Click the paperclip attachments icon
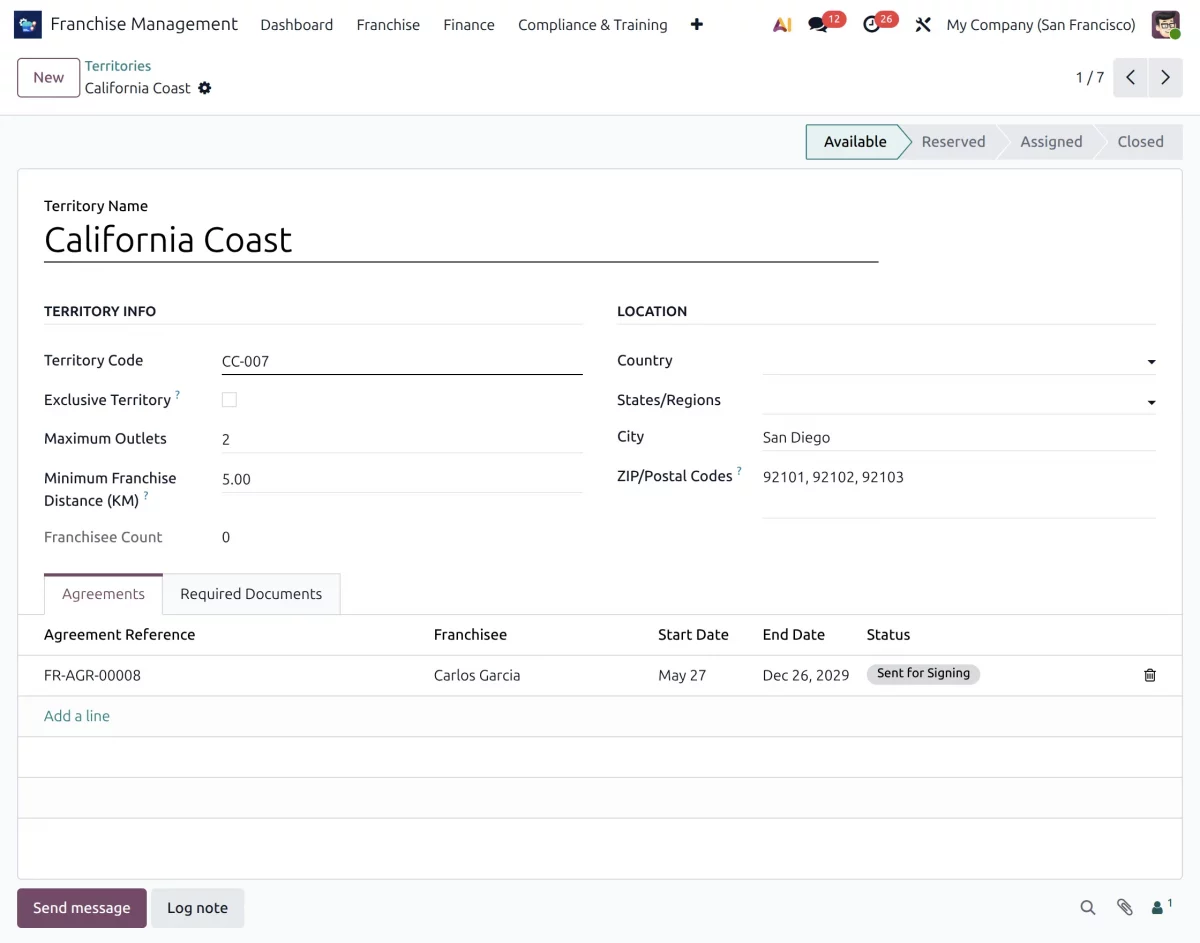Image resolution: width=1200 pixels, height=943 pixels. point(1125,908)
